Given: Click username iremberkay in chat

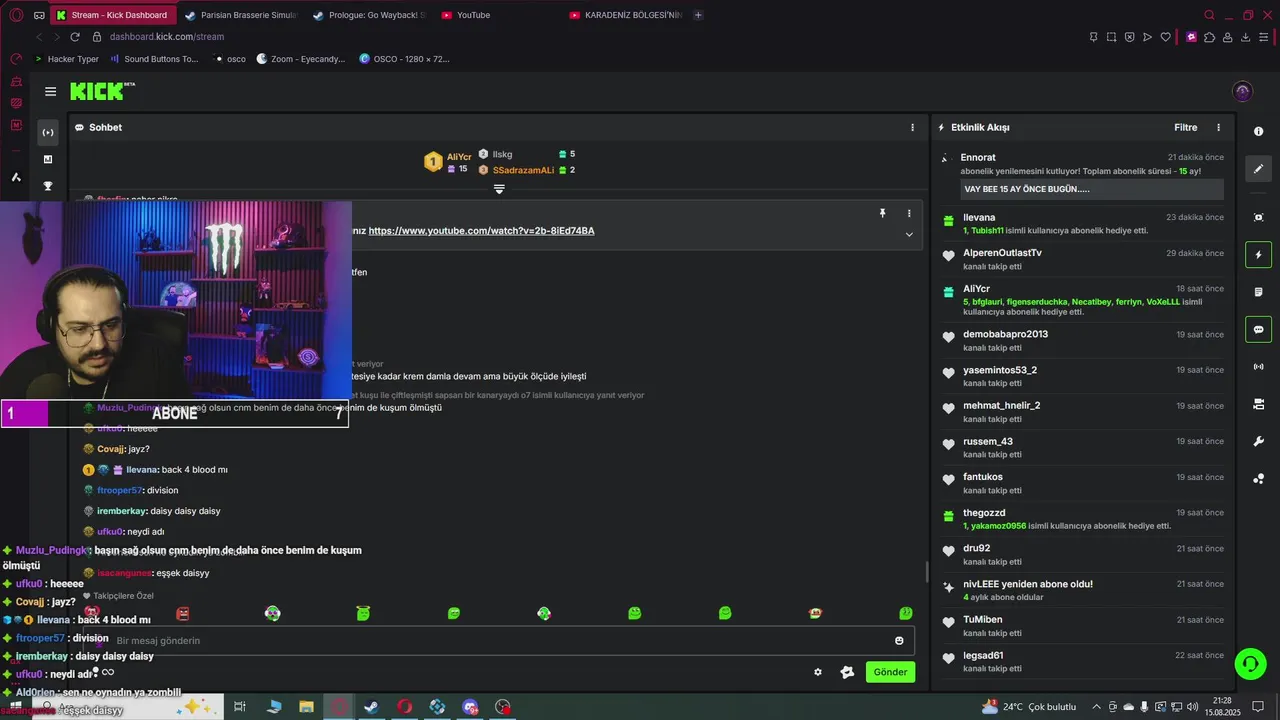Looking at the screenshot, I should [122, 511].
